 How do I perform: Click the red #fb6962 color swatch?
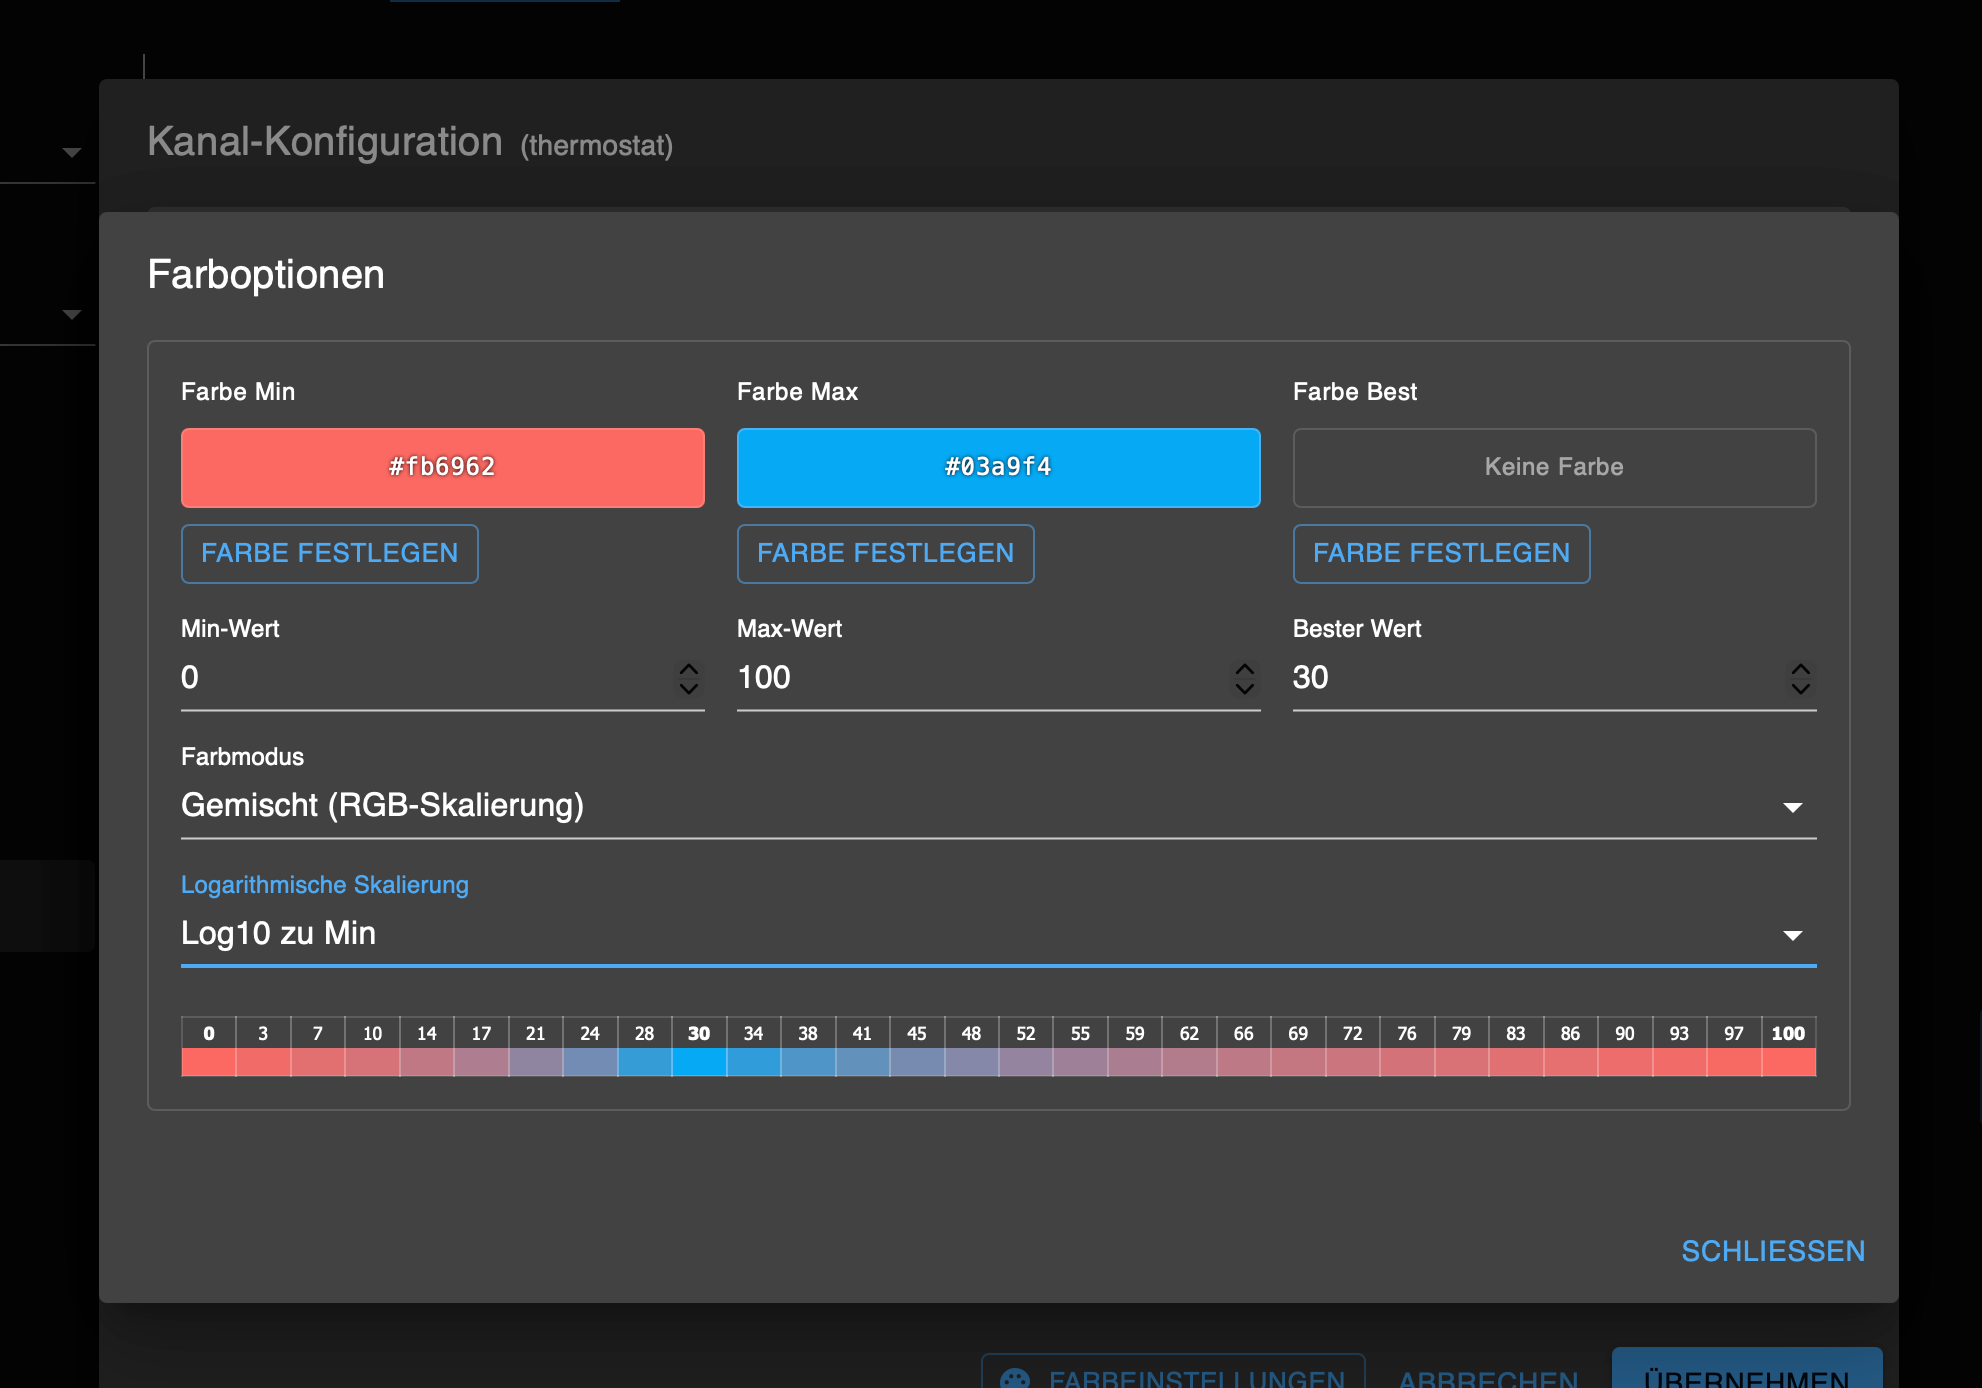point(442,467)
